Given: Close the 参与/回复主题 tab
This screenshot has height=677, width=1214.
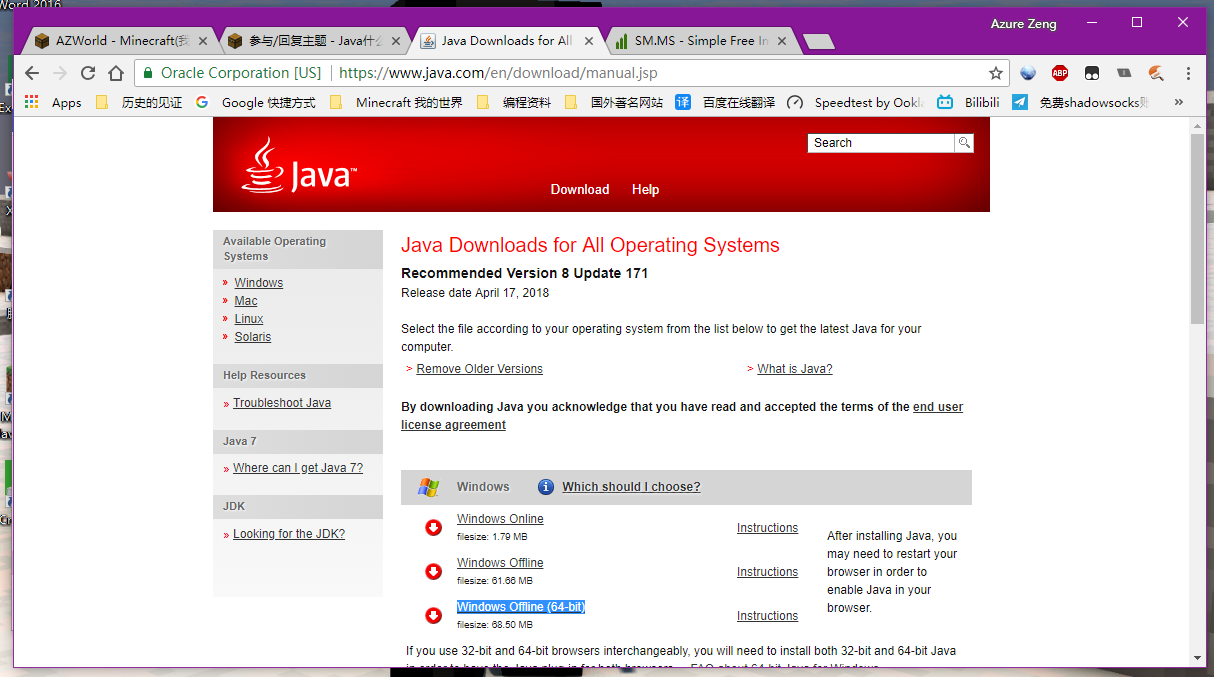Looking at the screenshot, I should [396, 41].
